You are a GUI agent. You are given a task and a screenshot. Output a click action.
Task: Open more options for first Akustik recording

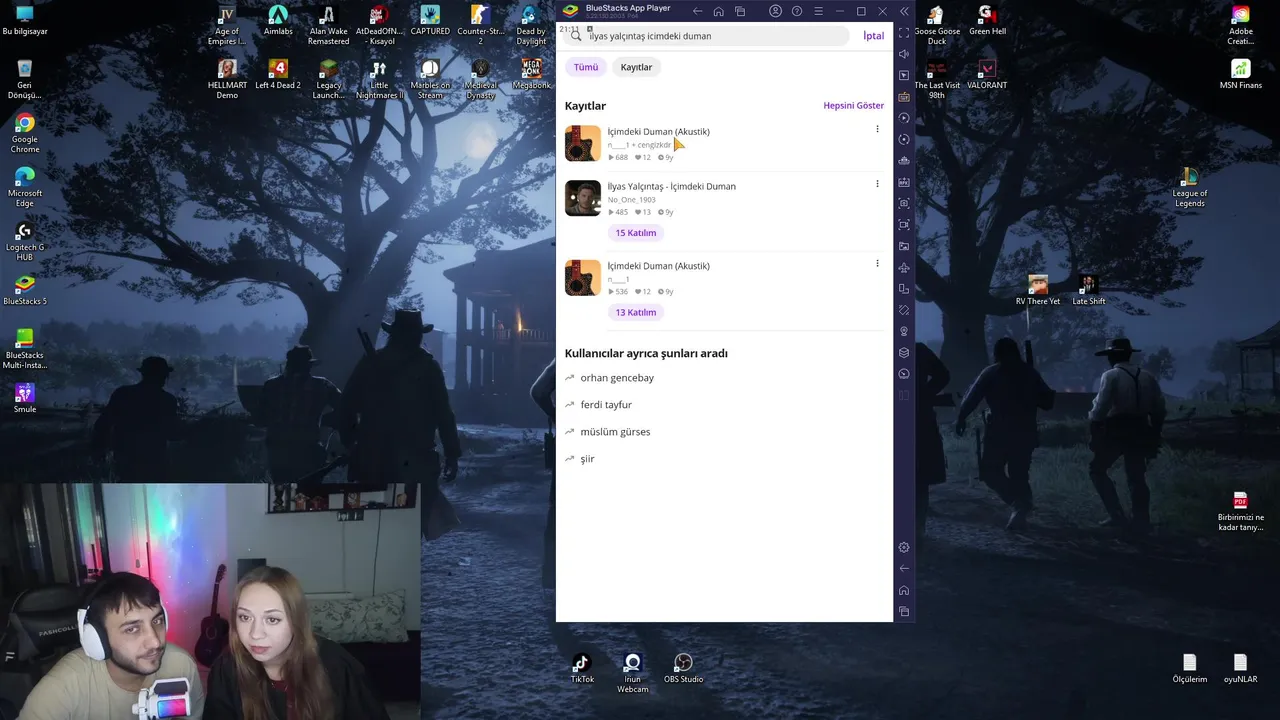tap(877, 129)
